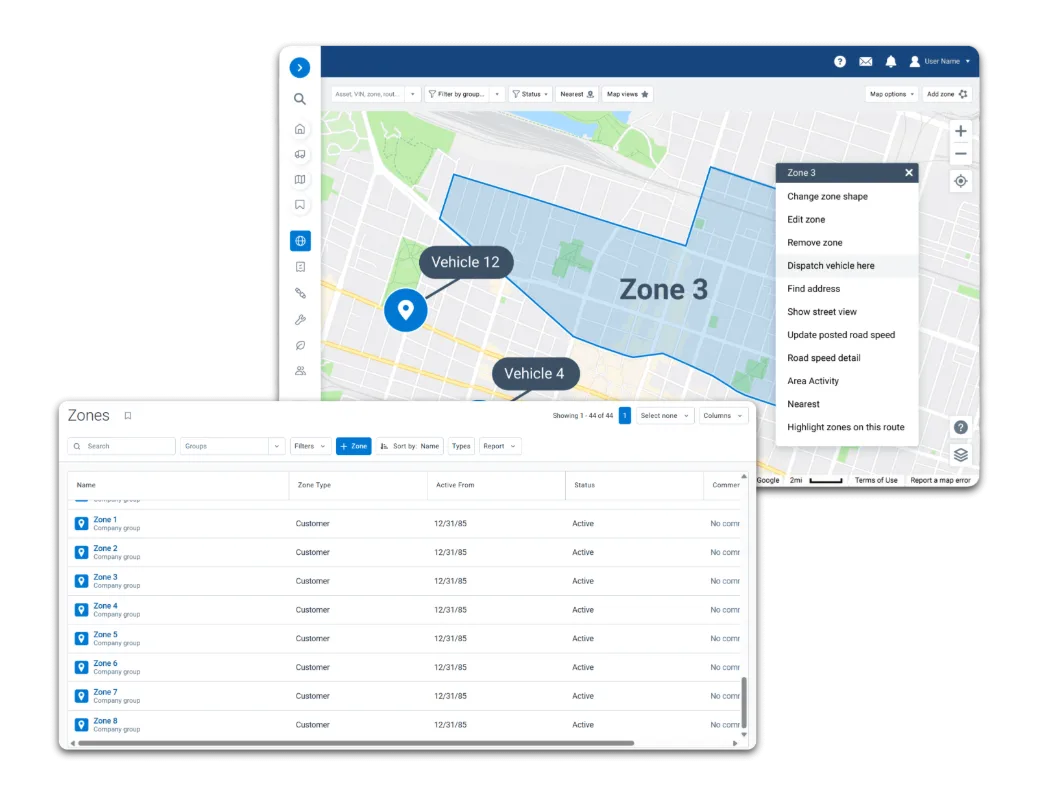Choose Dispatch vehicle here
This screenshot has width=1040, height=795.
pos(847,265)
